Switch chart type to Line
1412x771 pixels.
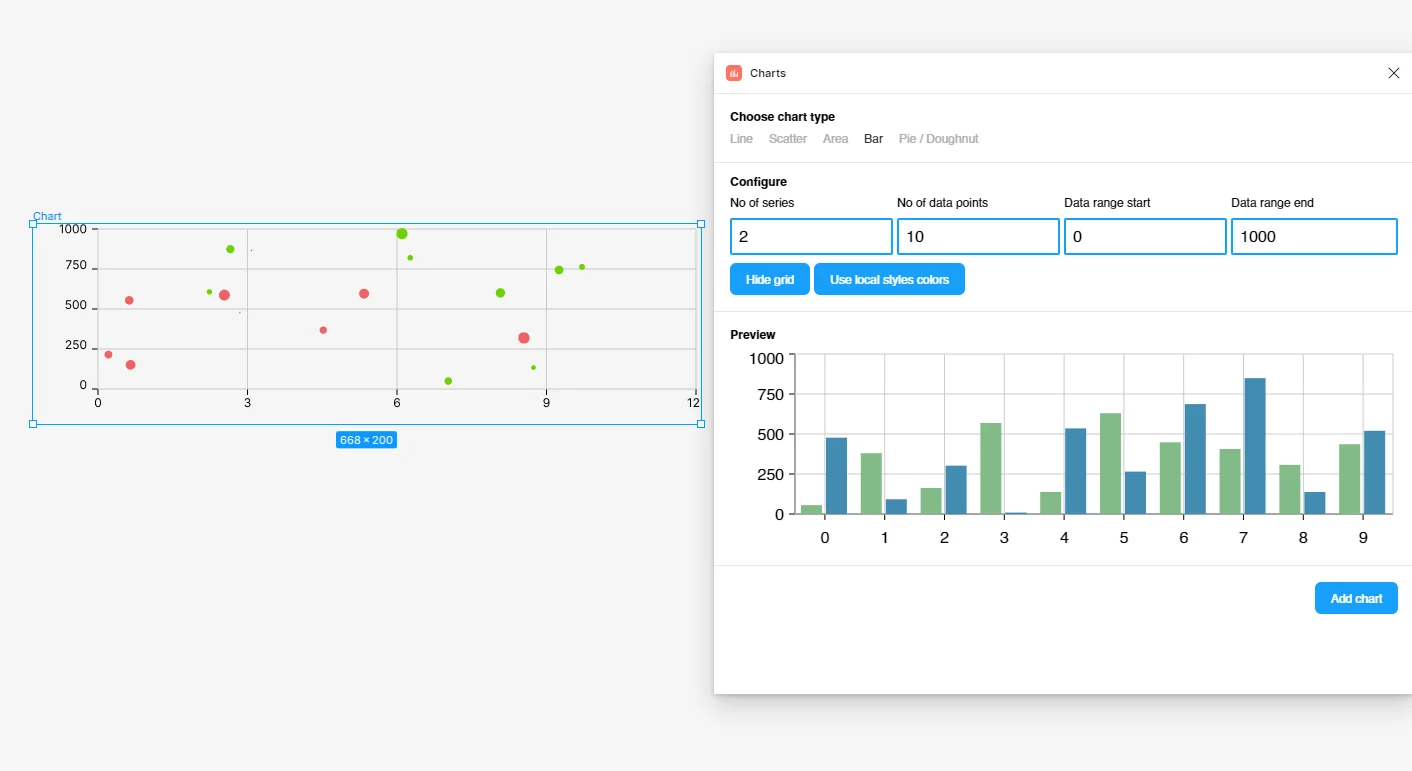coord(741,139)
